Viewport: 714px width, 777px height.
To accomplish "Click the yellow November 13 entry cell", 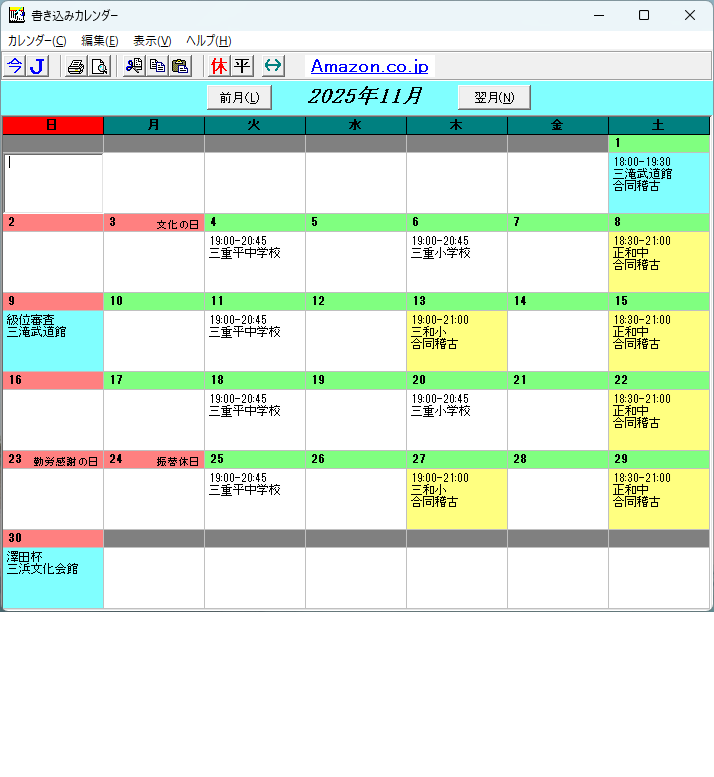I will tap(456, 340).
